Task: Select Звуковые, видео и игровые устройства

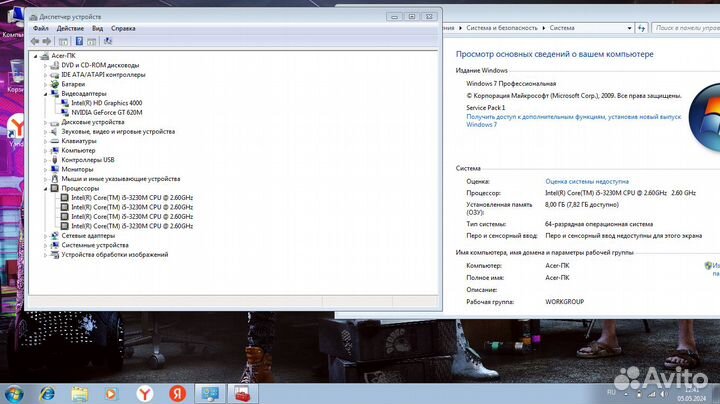Action: [x=118, y=132]
